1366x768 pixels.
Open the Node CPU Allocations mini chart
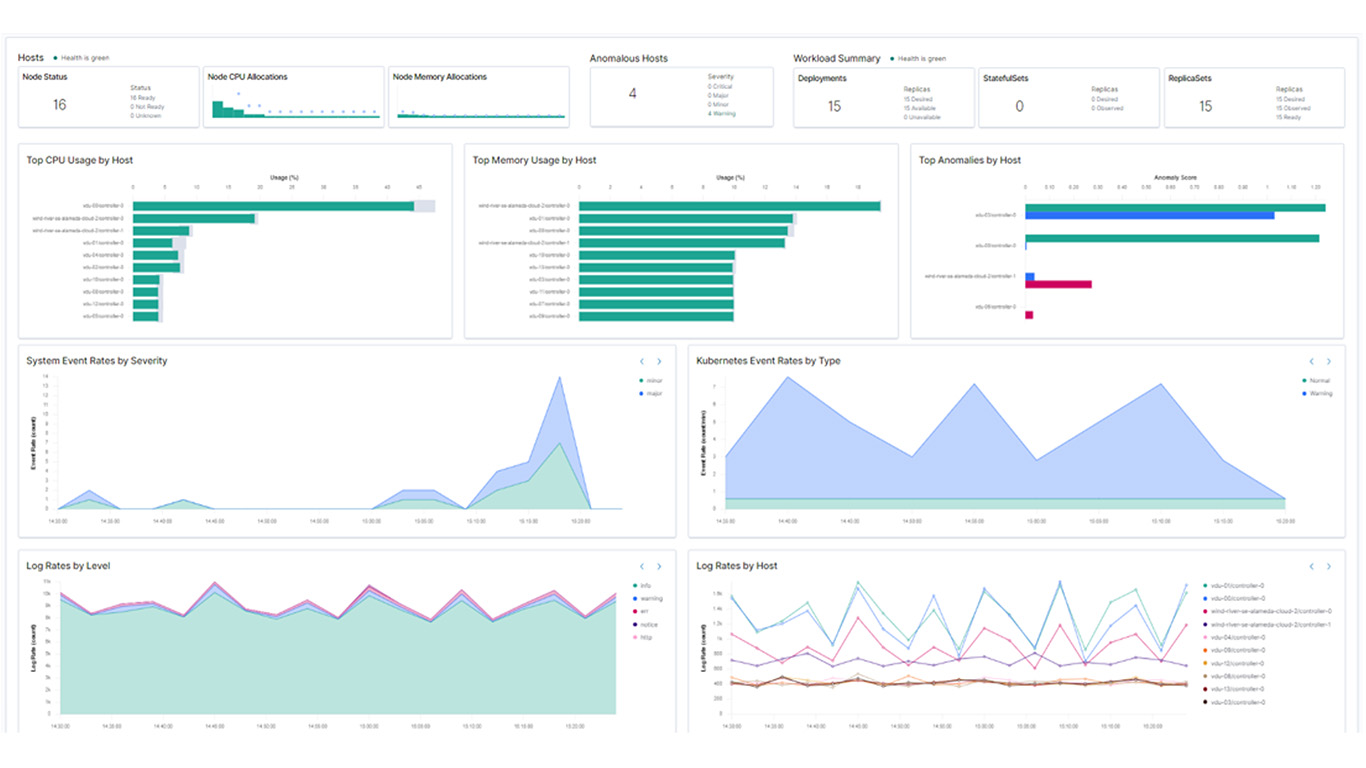coord(294,106)
